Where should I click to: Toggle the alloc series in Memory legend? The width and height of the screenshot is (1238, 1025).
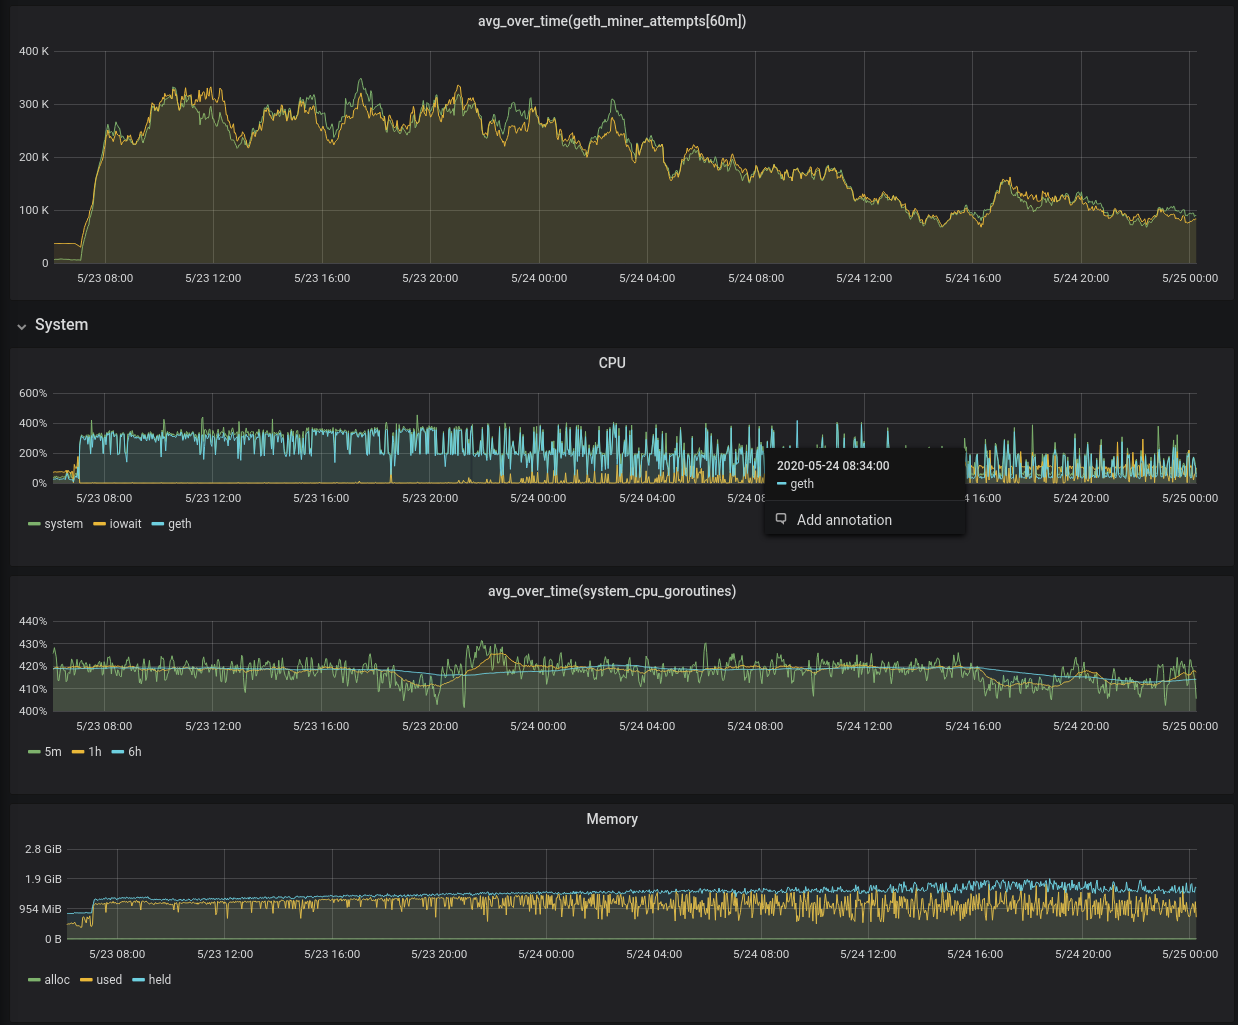coord(57,980)
